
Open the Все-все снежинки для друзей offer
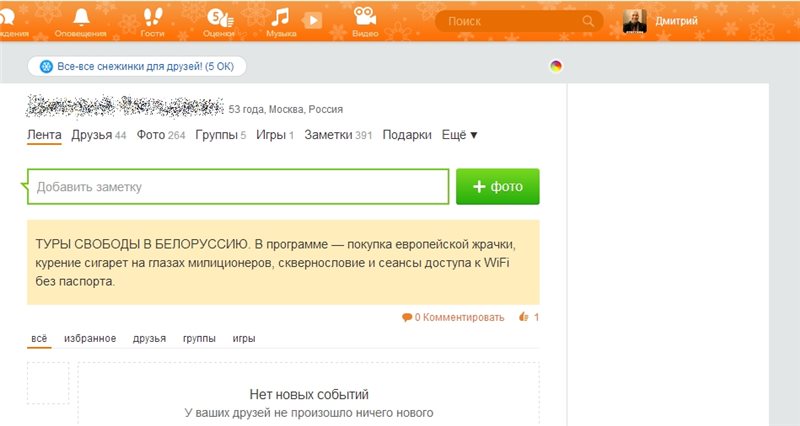point(137,66)
